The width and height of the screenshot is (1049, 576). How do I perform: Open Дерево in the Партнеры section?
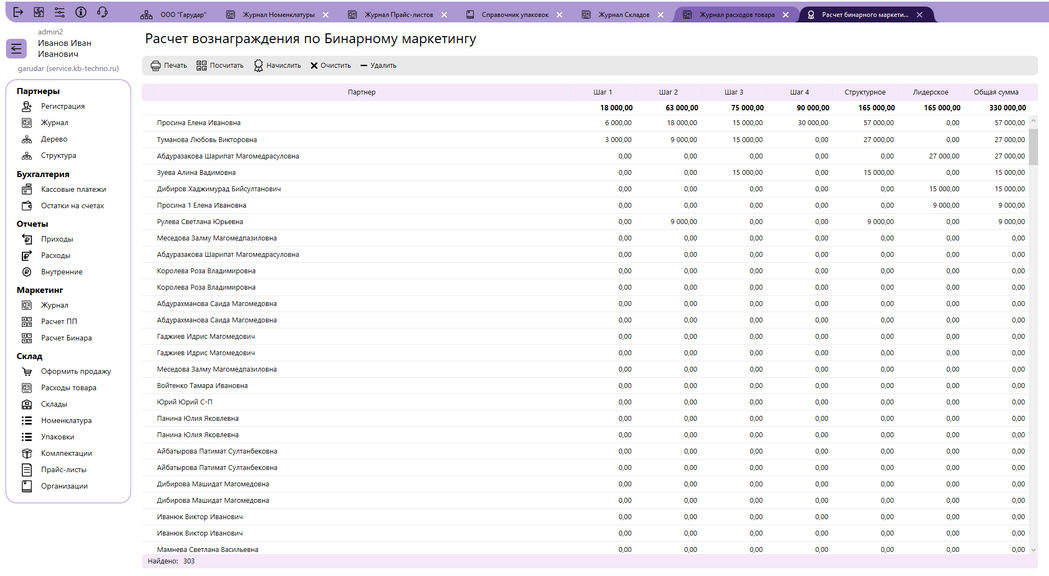(x=54, y=139)
